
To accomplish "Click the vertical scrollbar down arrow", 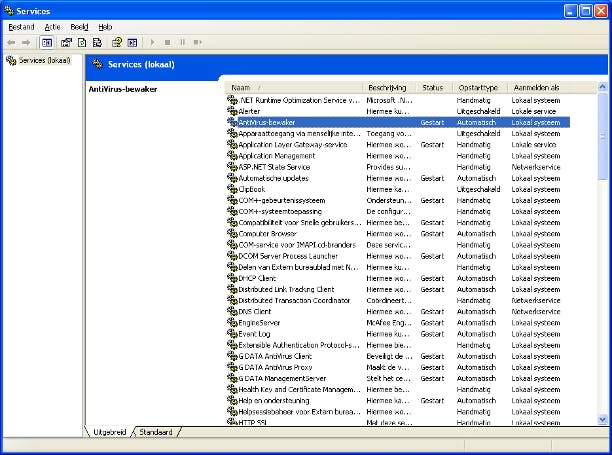I will pyautogui.click(x=602, y=420).
